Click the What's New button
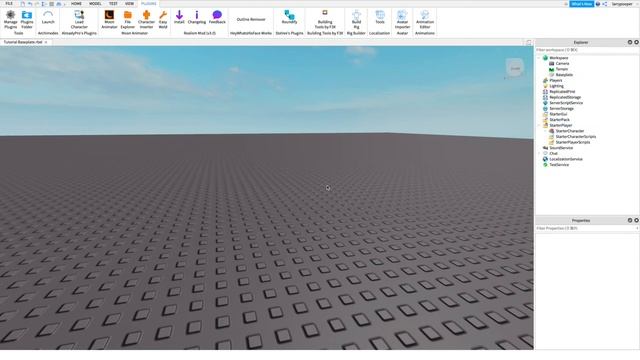640x360 pixels. tap(582, 4)
